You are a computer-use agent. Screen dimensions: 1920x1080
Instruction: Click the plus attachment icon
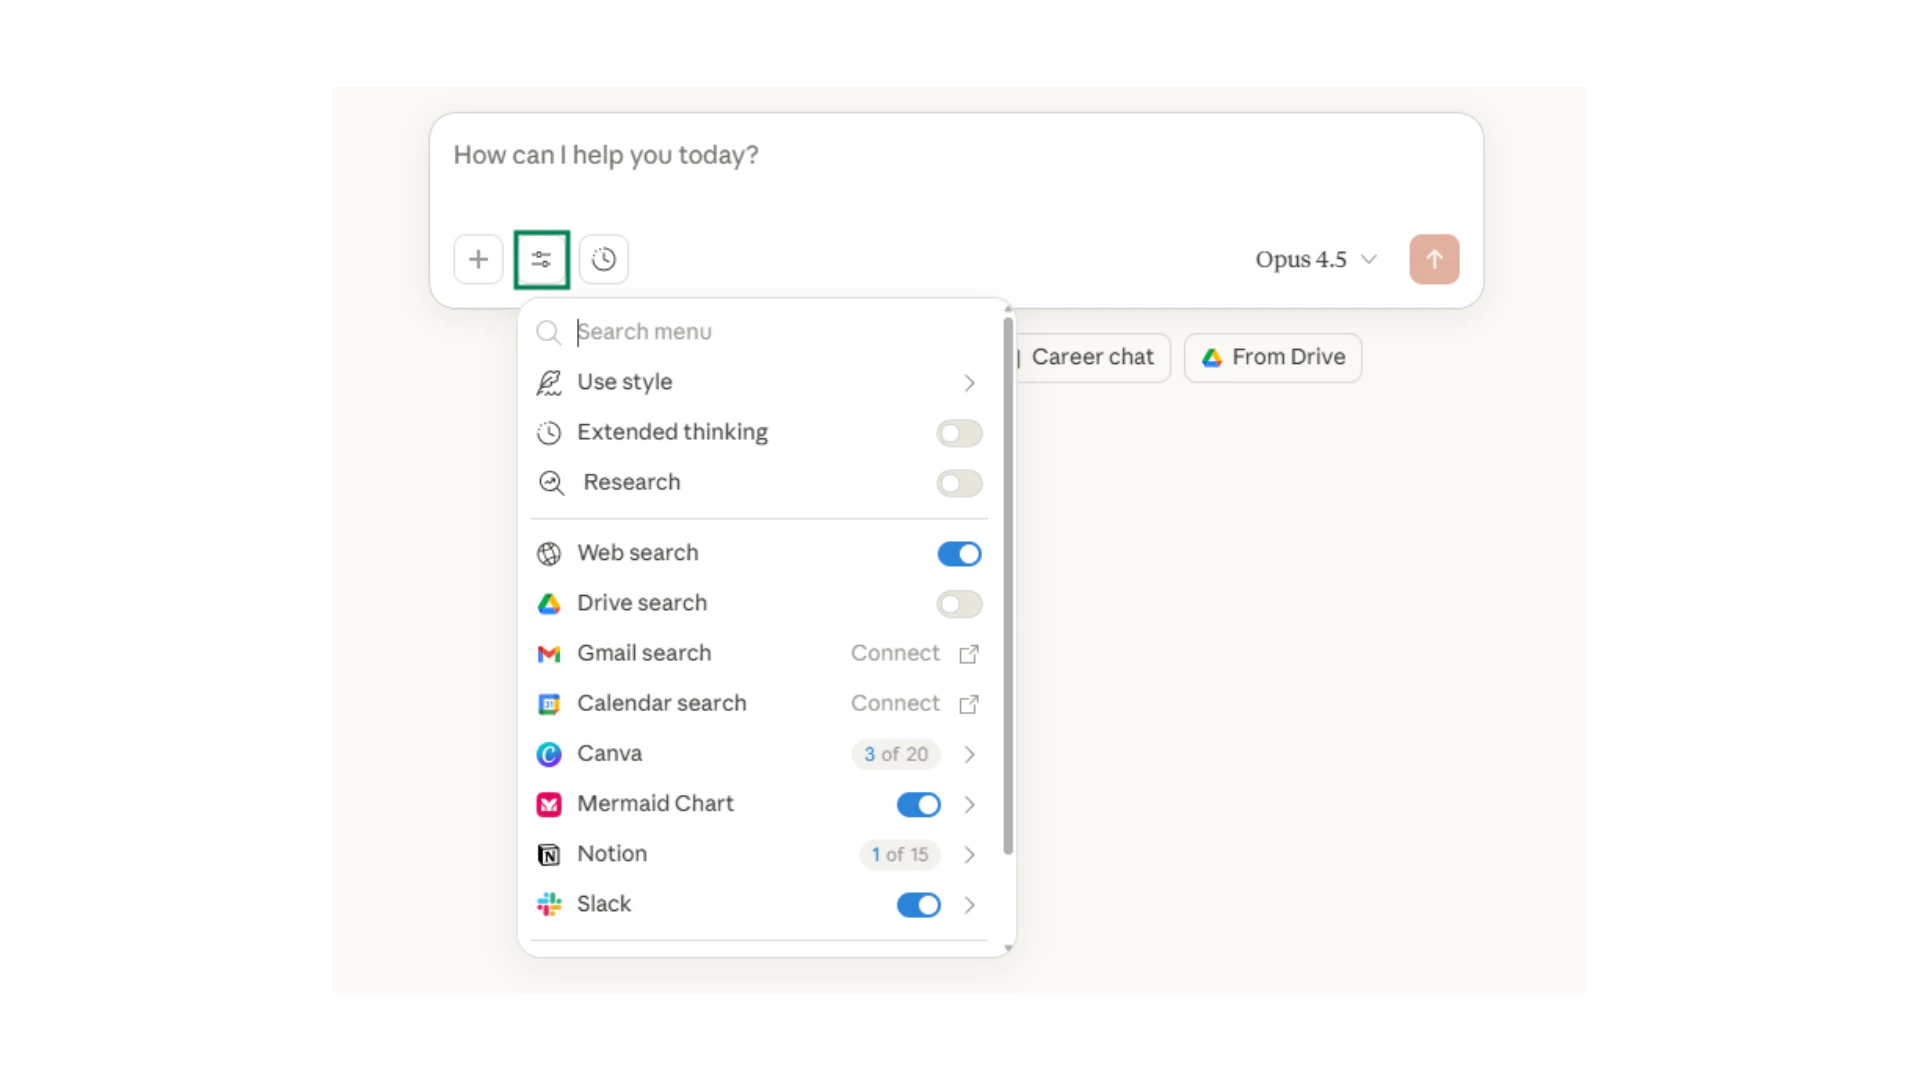(478, 259)
